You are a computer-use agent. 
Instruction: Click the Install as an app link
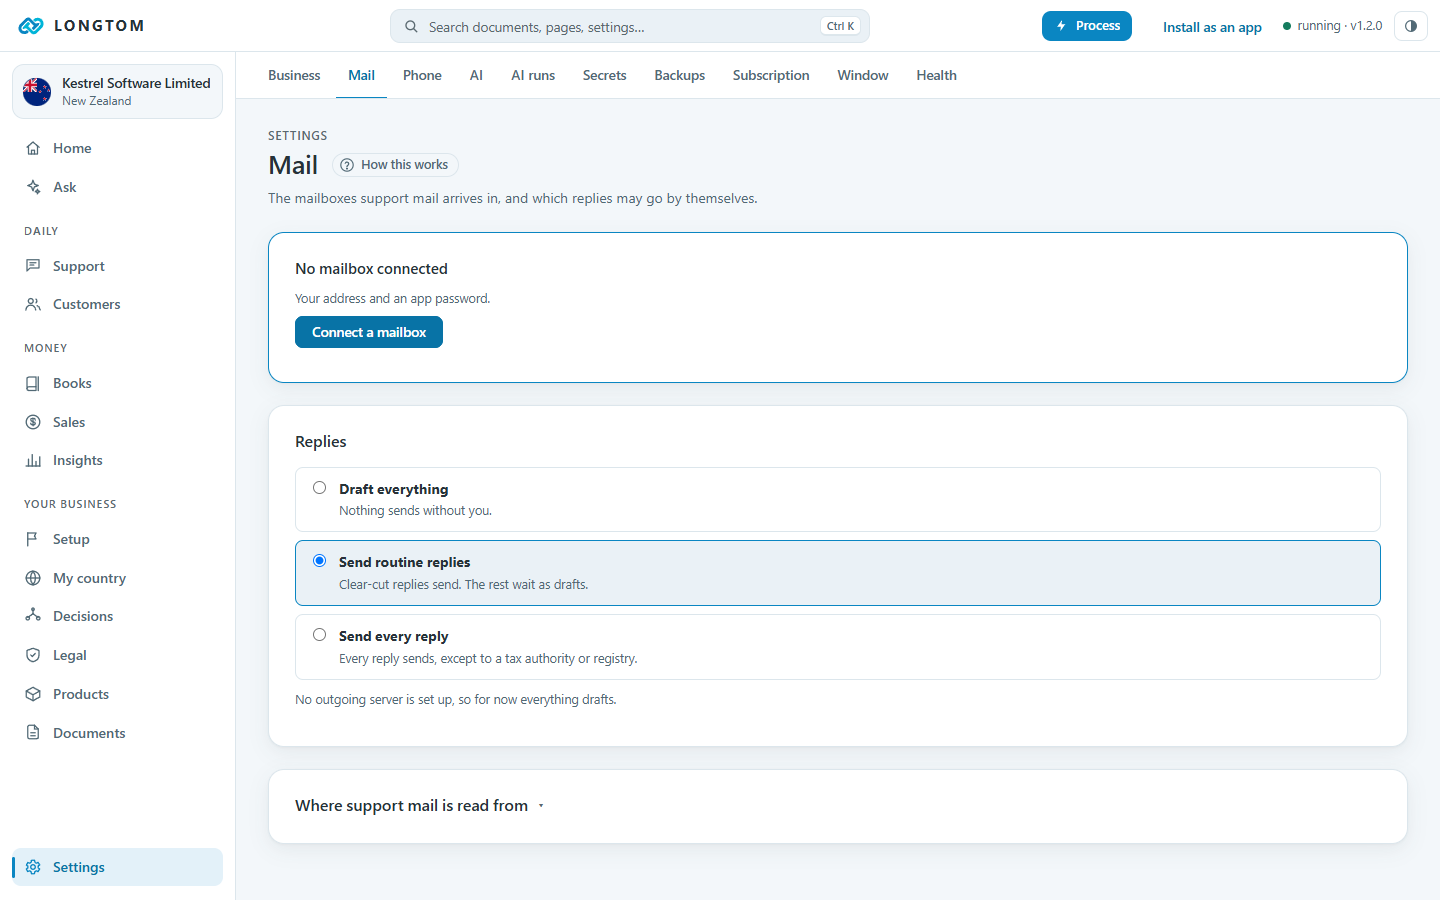coord(1212,27)
